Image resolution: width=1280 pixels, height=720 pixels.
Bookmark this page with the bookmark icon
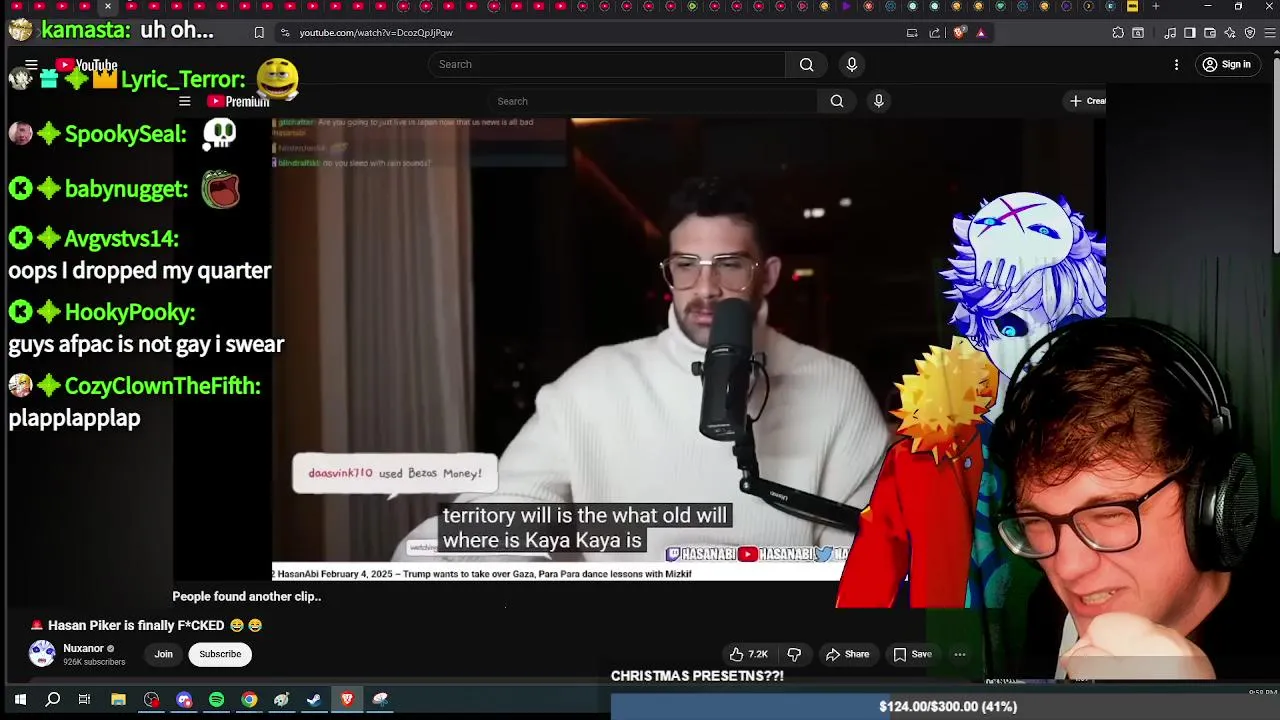259,33
